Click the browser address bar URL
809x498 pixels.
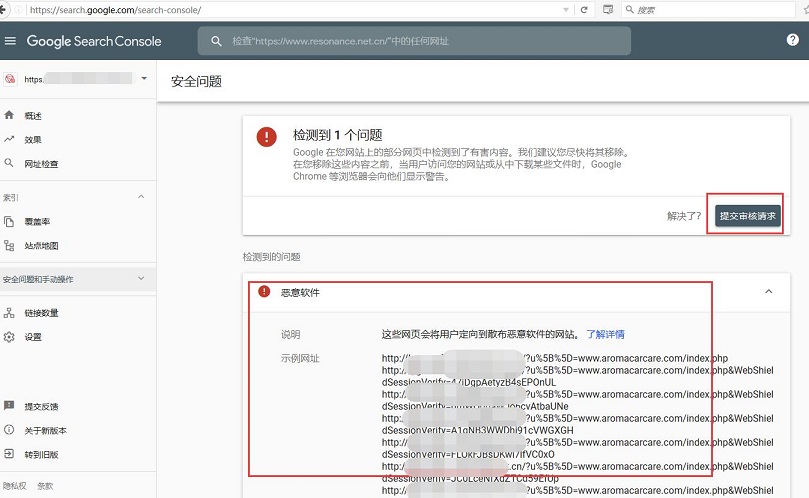pyautogui.click(x=116, y=10)
